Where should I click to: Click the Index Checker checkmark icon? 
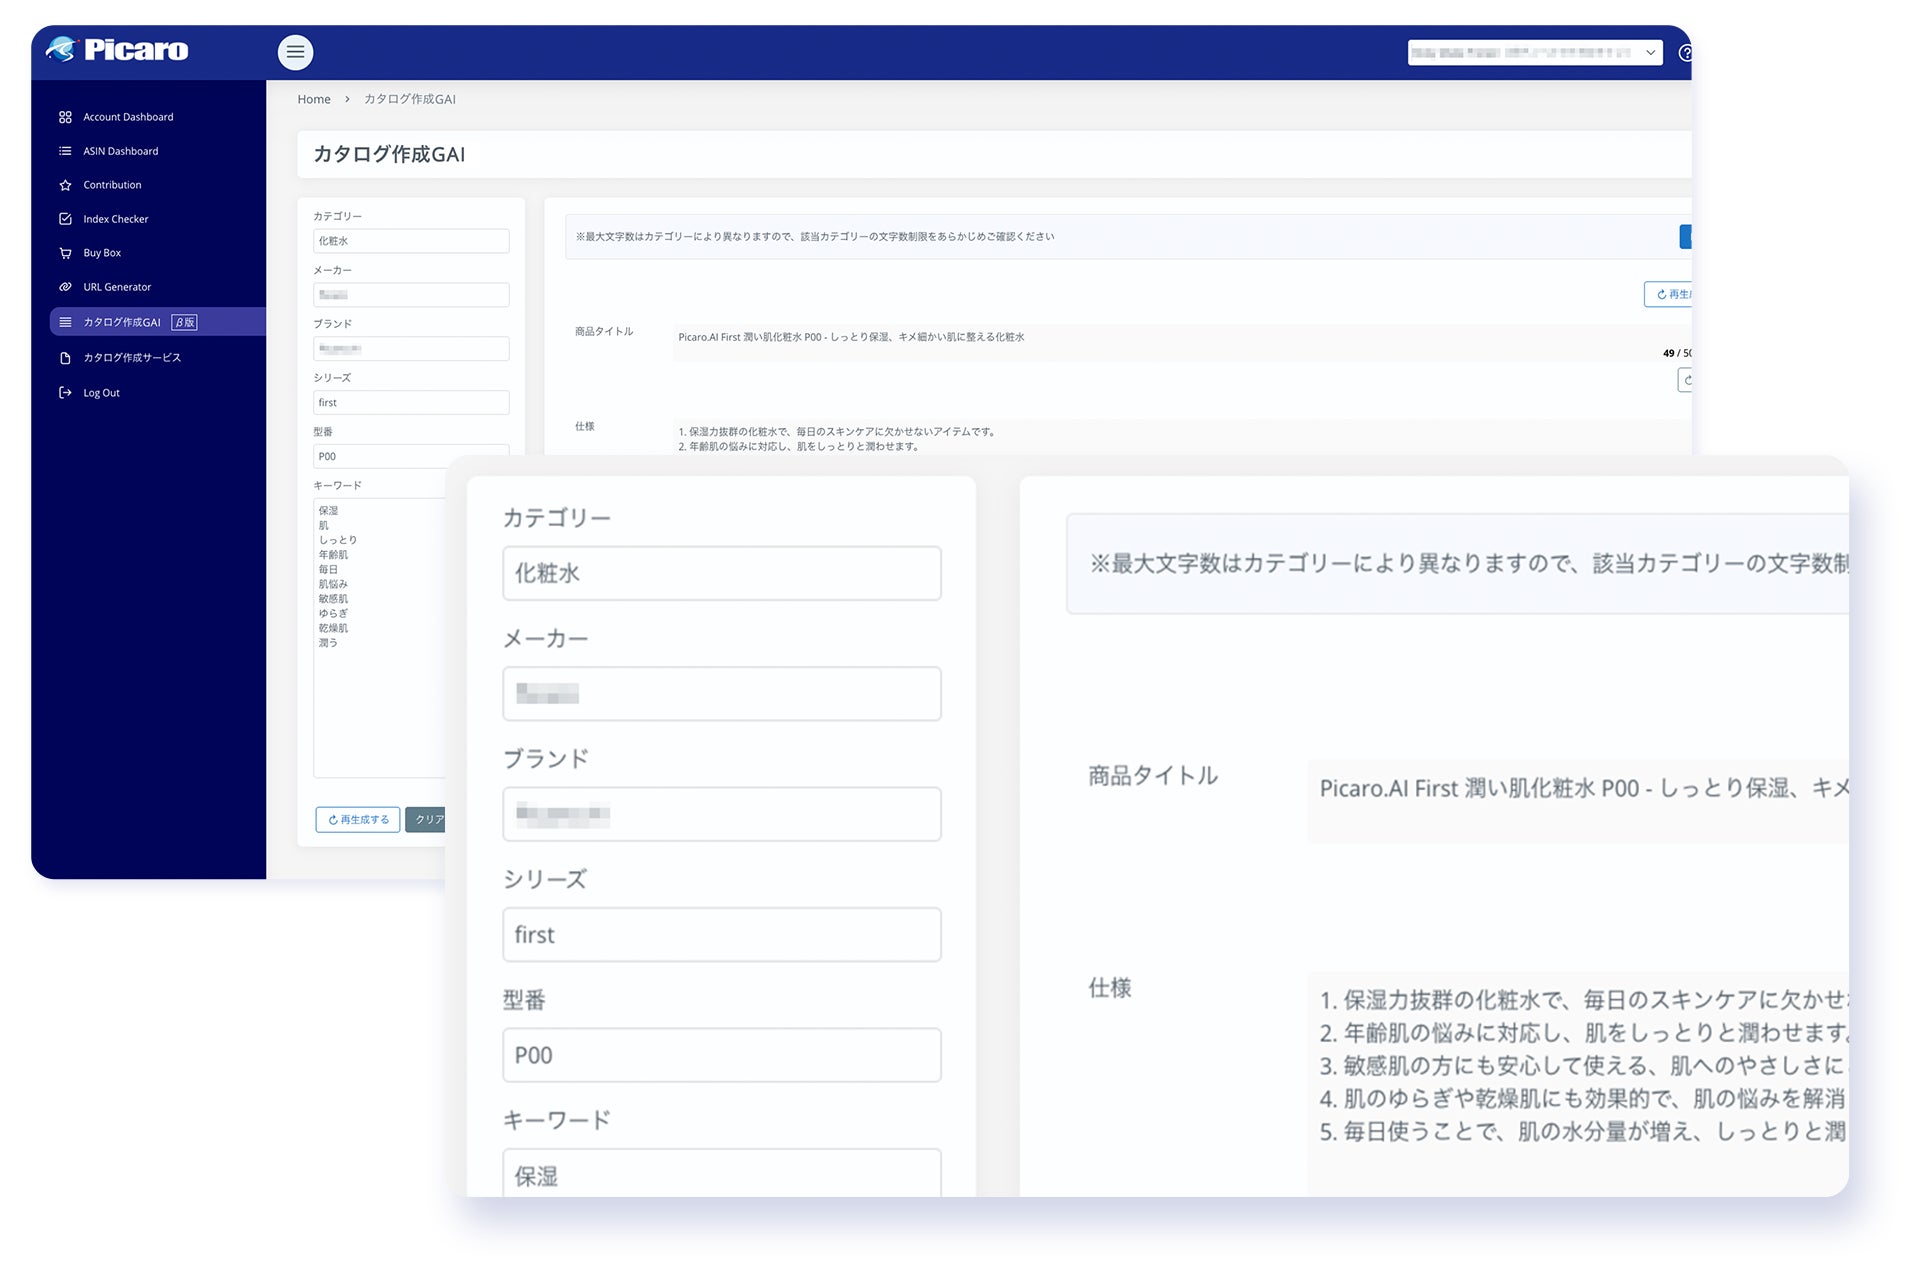[x=65, y=219]
